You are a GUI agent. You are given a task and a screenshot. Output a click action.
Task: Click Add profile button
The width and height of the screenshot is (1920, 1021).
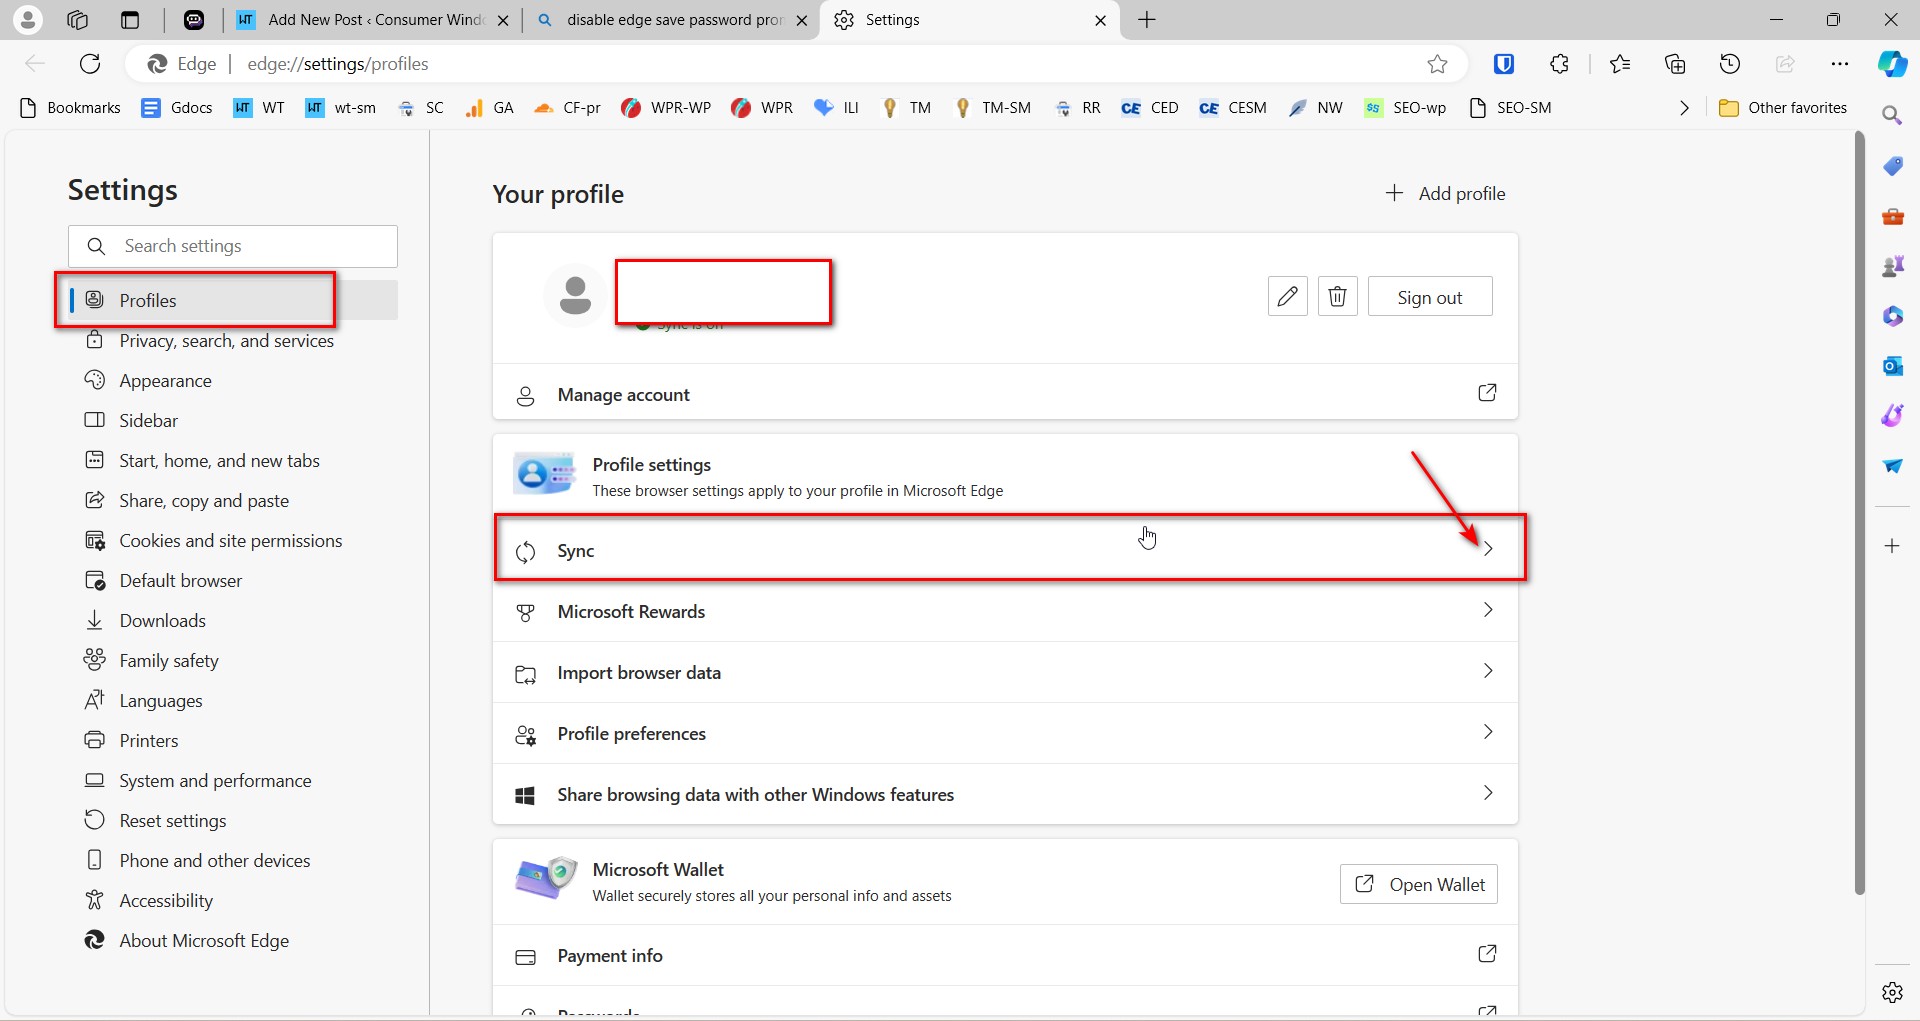(1445, 193)
